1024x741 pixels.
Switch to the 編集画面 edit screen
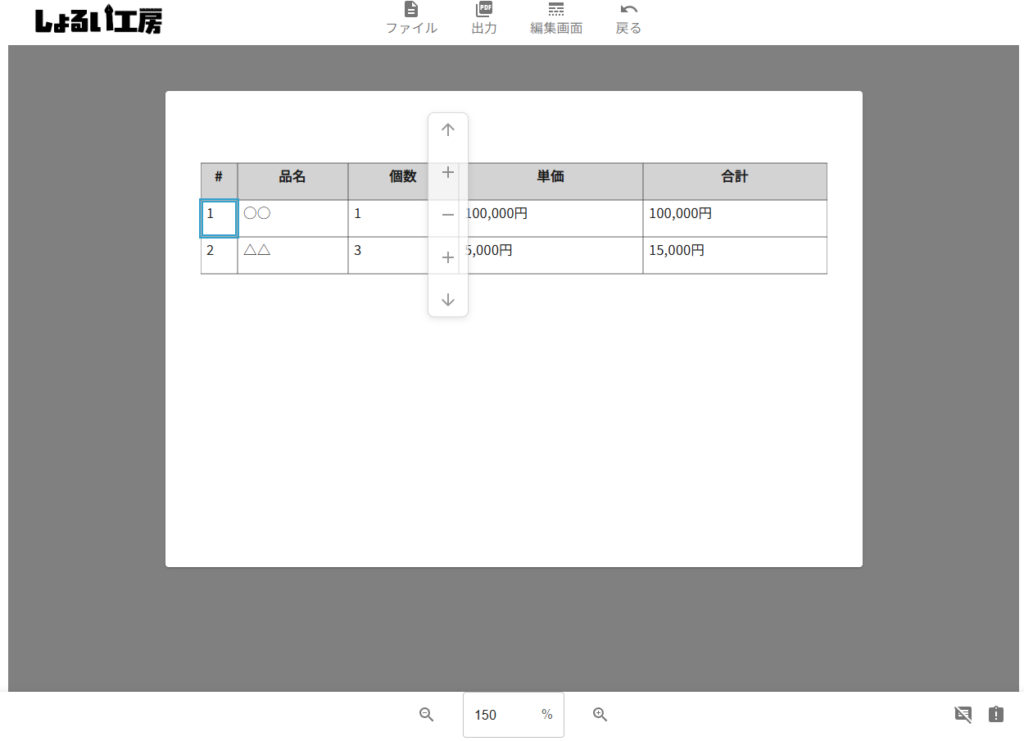coord(556,18)
